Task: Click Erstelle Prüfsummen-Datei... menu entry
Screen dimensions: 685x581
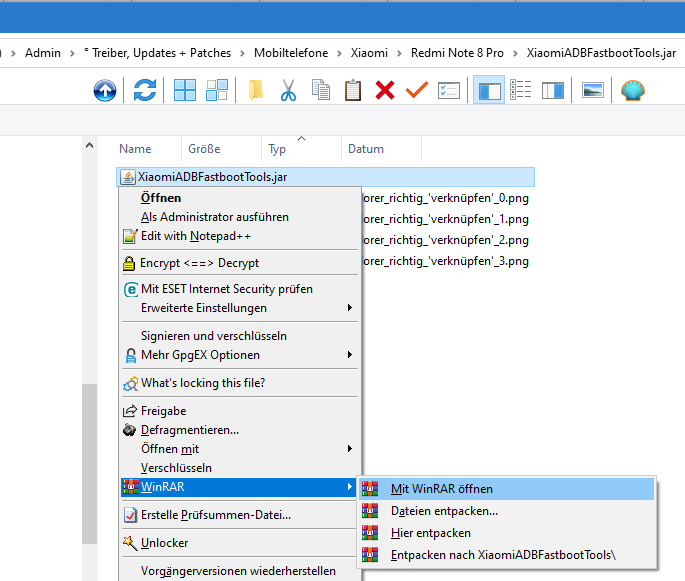Action: (239, 515)
